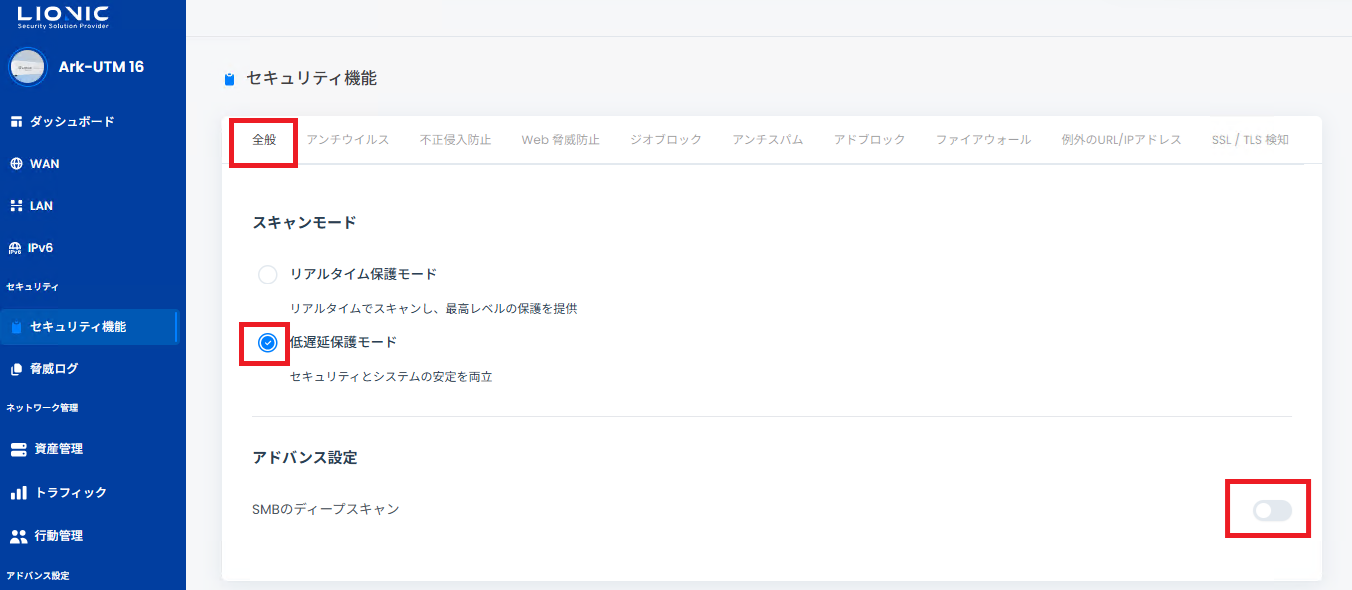Click the Ark-UTM 16 device avatar
1352x590 pixels.
point(28,67)
